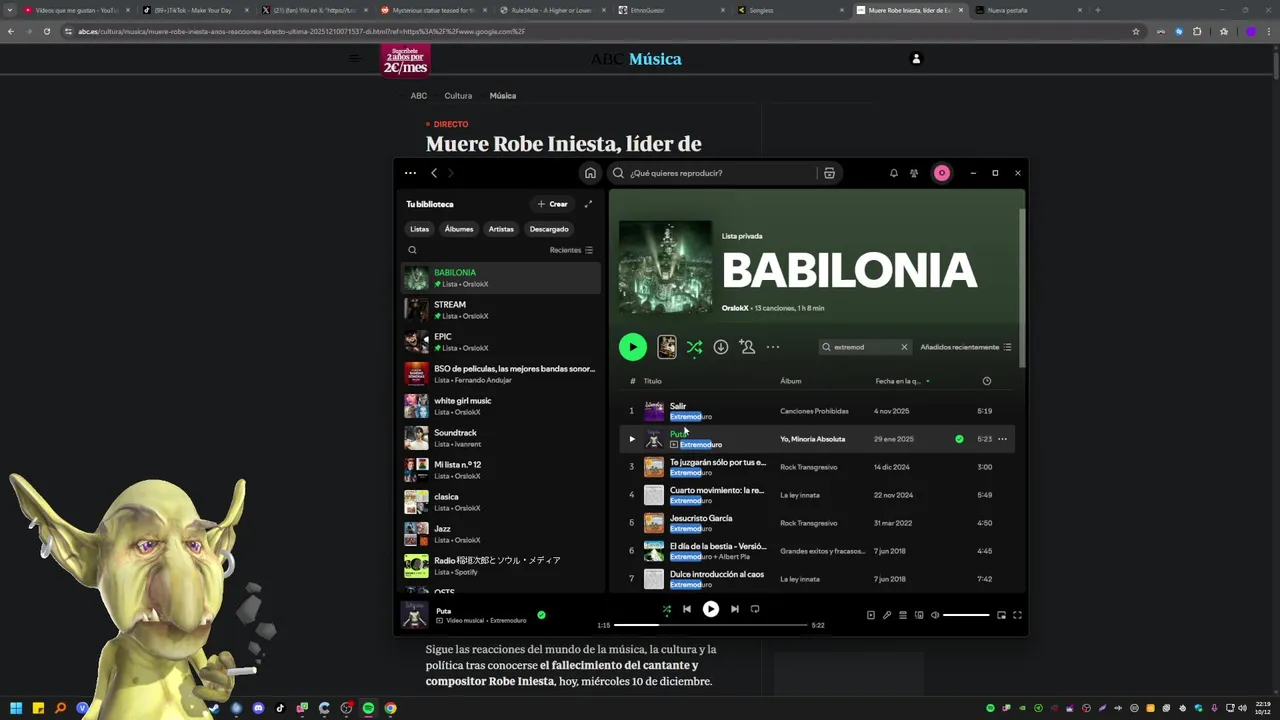Open more options for Puta track row
The width and height of the screenshot is (1280, 720).
[x=1002, y=439]
